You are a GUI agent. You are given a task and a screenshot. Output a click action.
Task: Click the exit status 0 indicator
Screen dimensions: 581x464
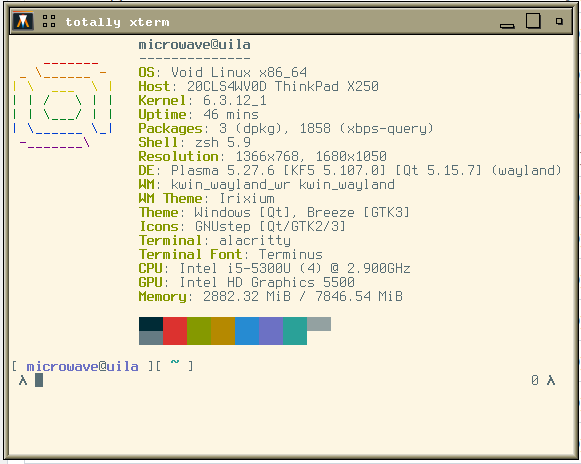coord(535,380)
